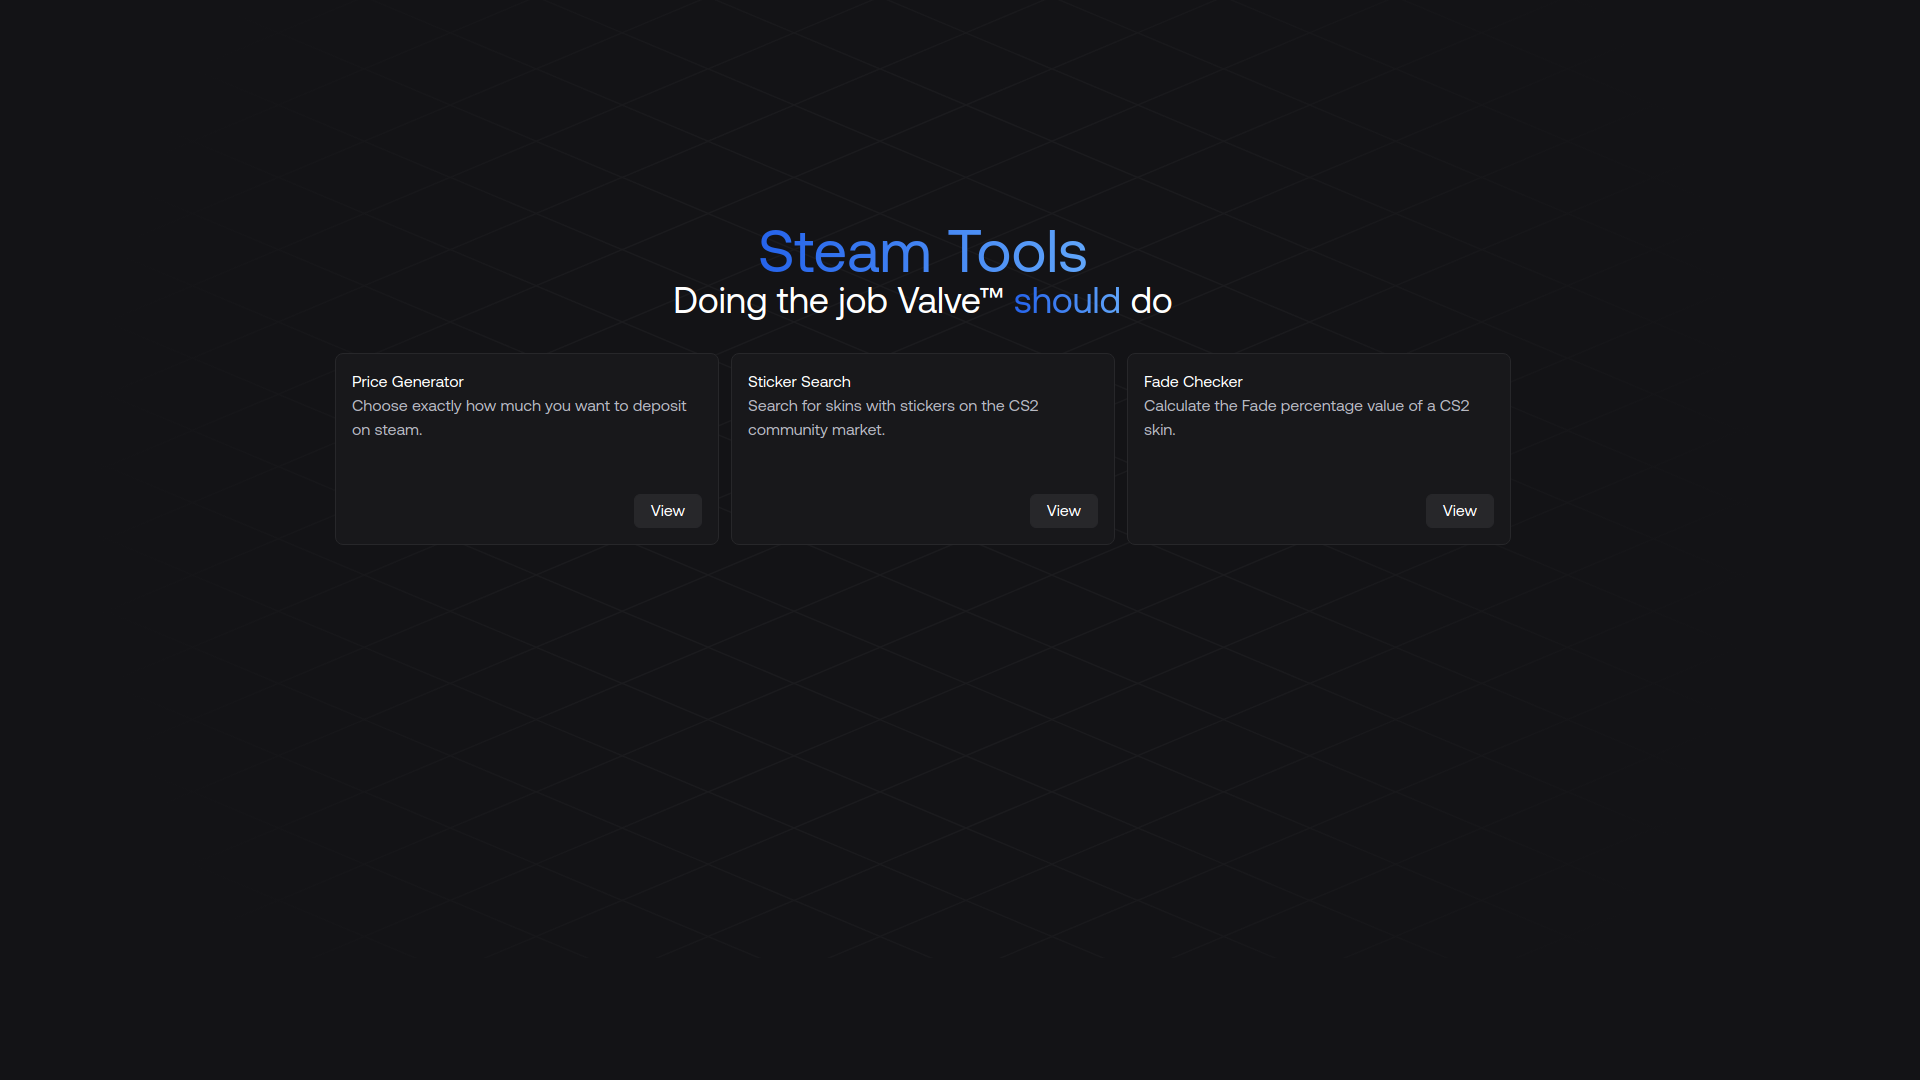
Task: Click the 'Choose exactly how much' description
Action: [519, 418]
